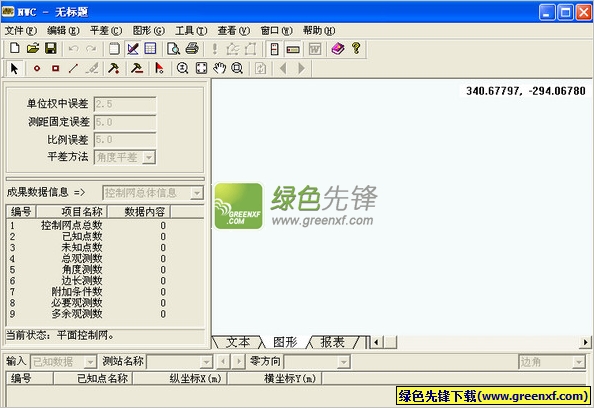Switch to the 报表 tab
This screenshot has height=408, width=594.
coord(333,342)
